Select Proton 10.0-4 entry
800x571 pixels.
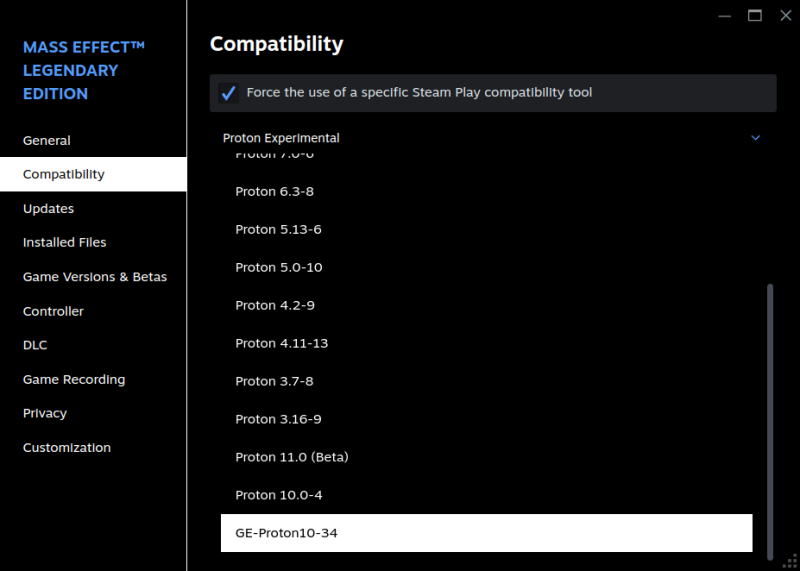pos(486,495)
